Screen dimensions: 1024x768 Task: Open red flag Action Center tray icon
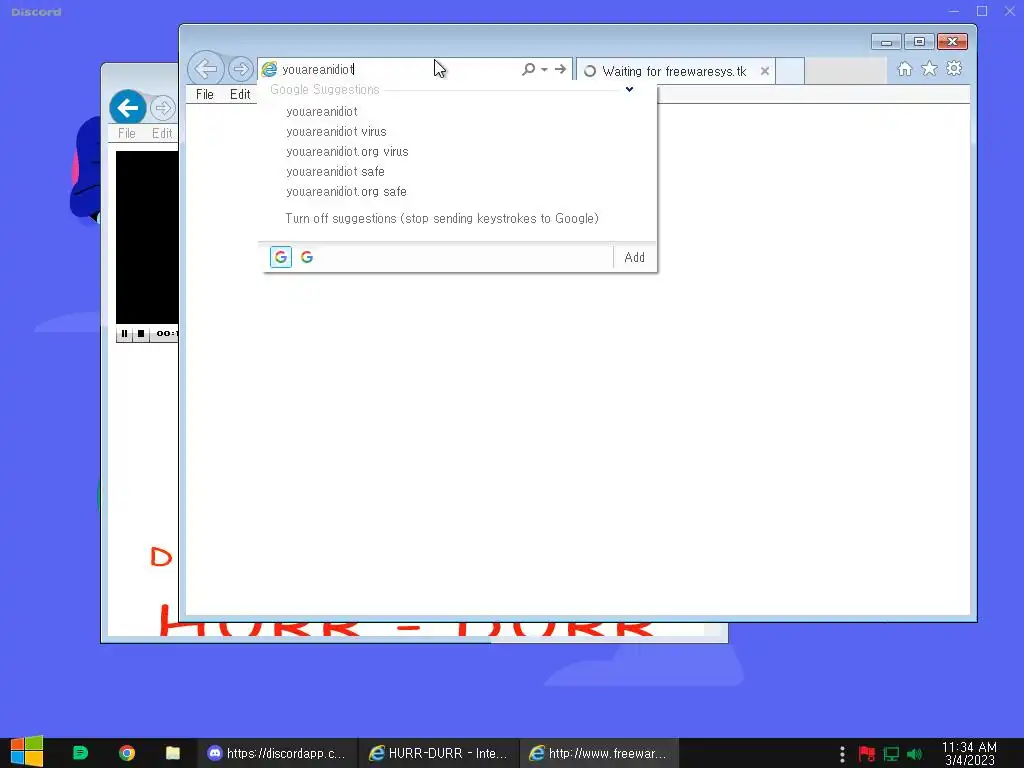pyautogui.click(x=867, y=754)
